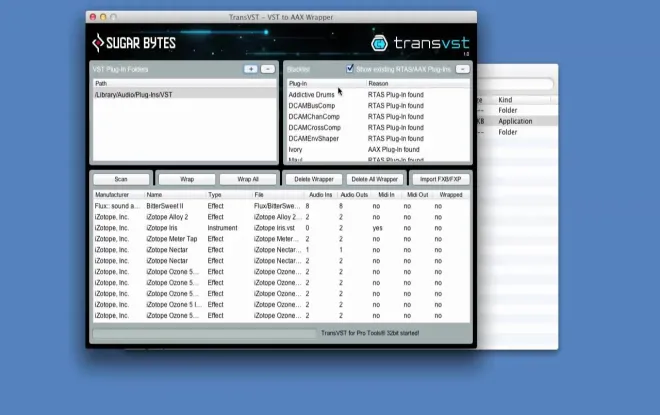
Task: Click the Audio Outs column header
Action: tap(354, 195)
